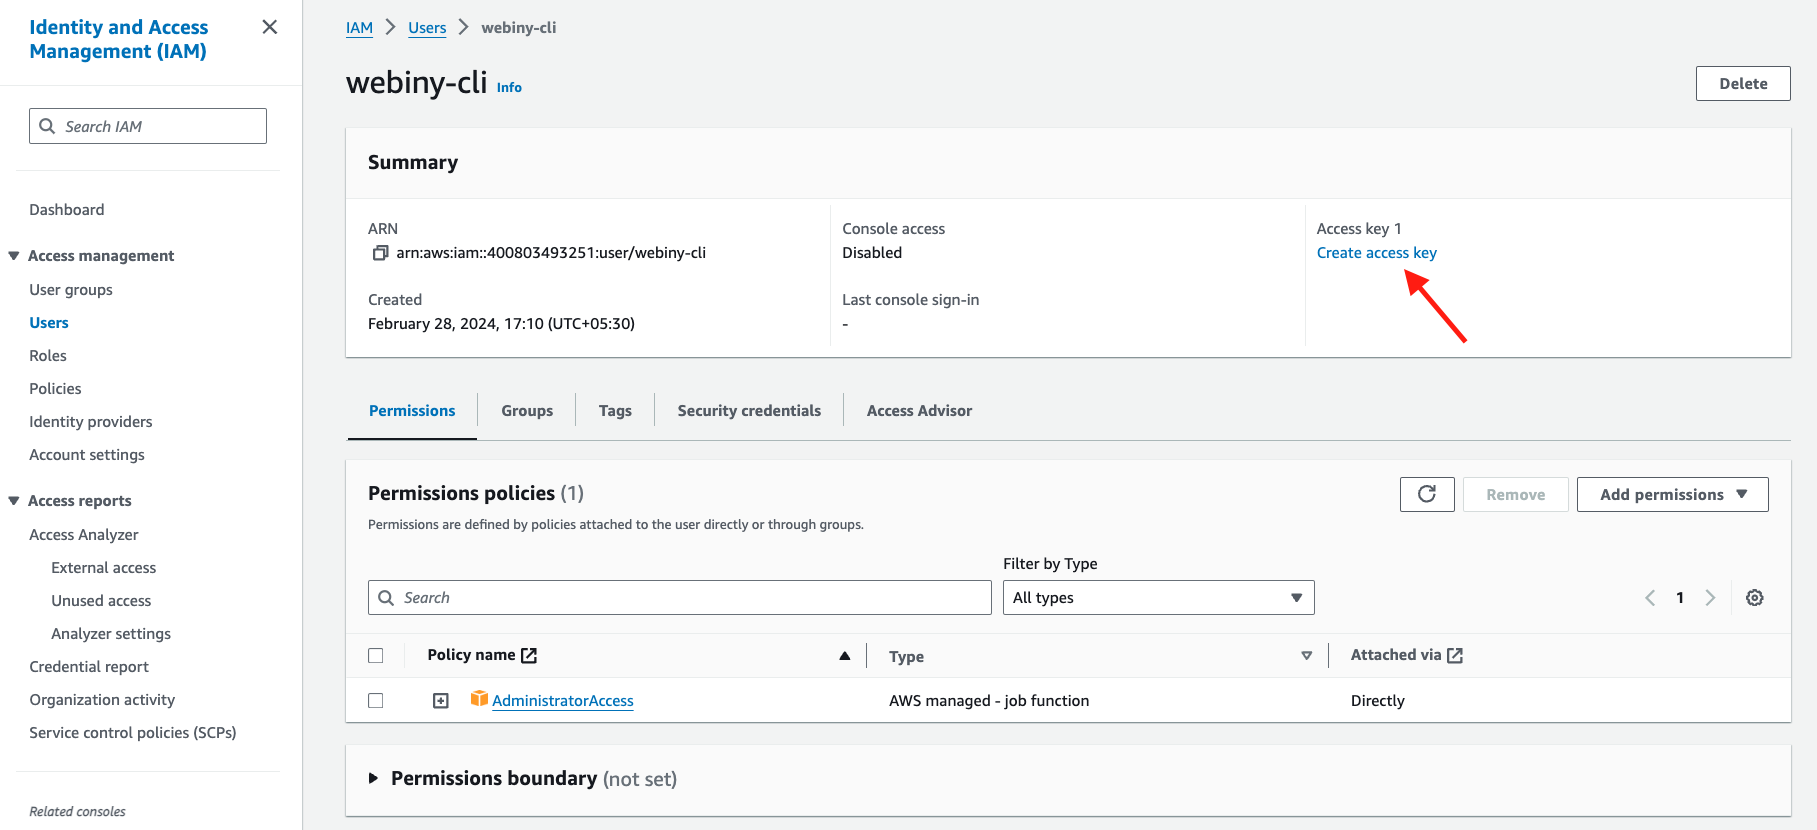The width and height of the screenshot is (1817, 830).
Task: Click the Policy name external link icon
Action: [530, 655]
